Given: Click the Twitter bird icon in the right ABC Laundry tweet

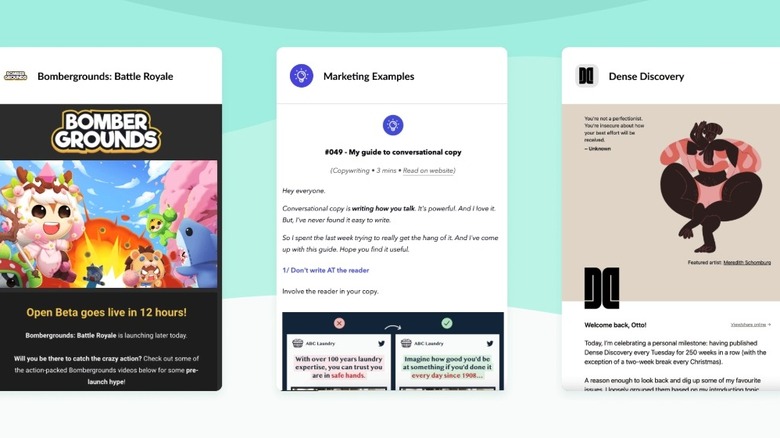Looking at the screenshot, I should 490,343.
